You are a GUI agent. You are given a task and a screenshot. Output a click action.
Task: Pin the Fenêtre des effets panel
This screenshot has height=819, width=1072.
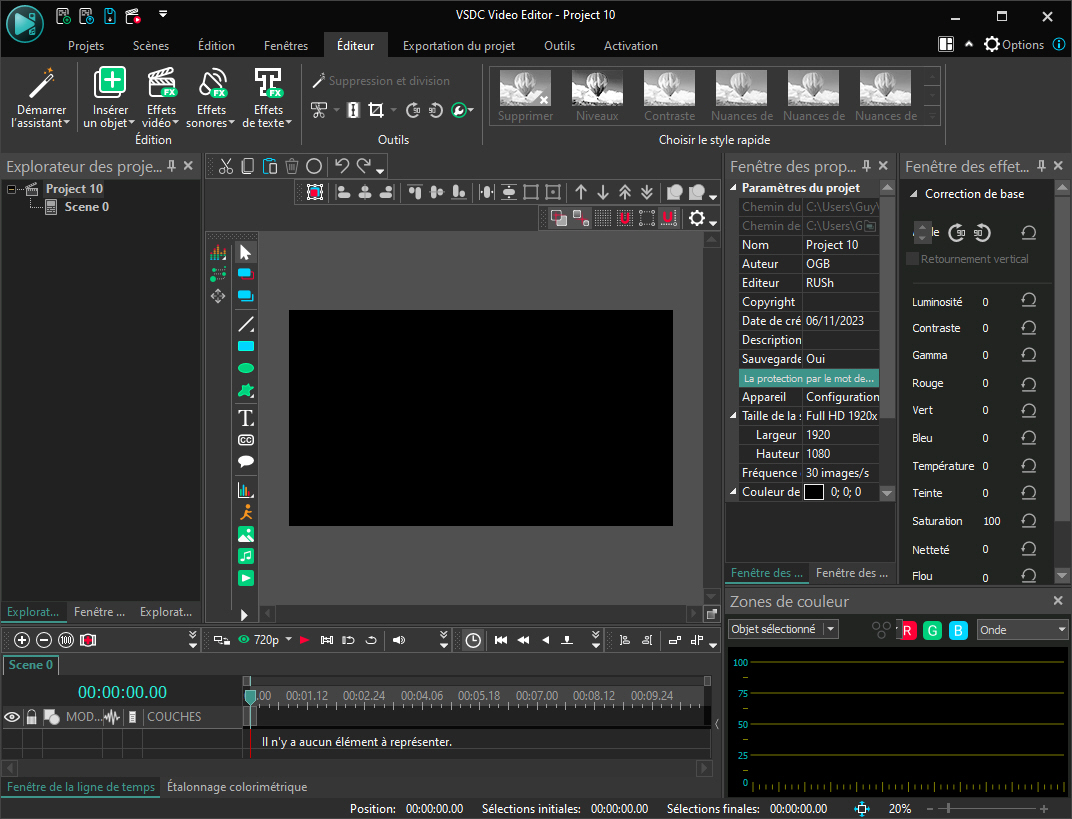(x=1041, y=165)
